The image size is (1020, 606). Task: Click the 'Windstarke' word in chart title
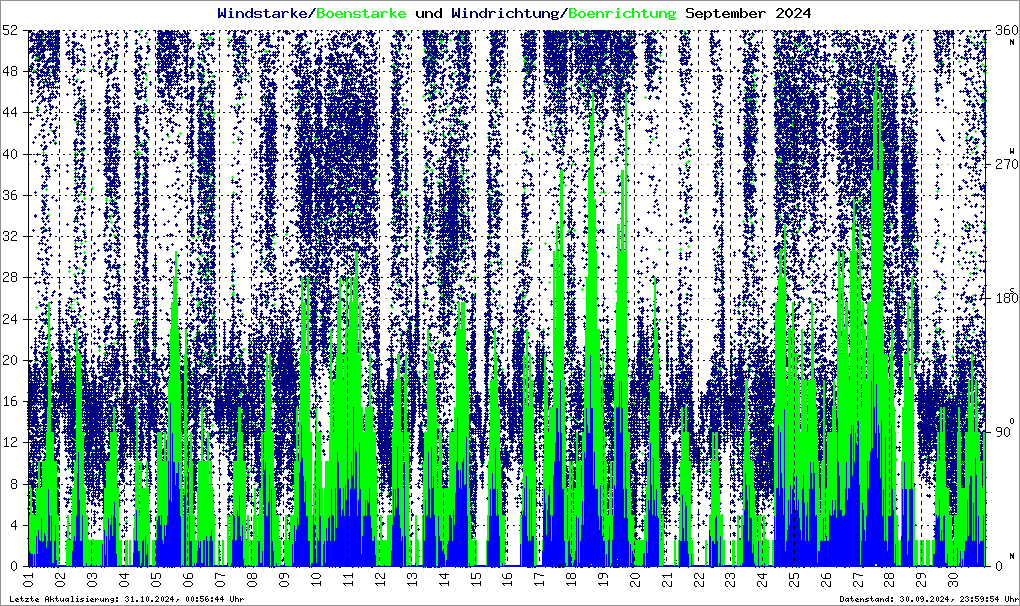click(x=262, y=13)
